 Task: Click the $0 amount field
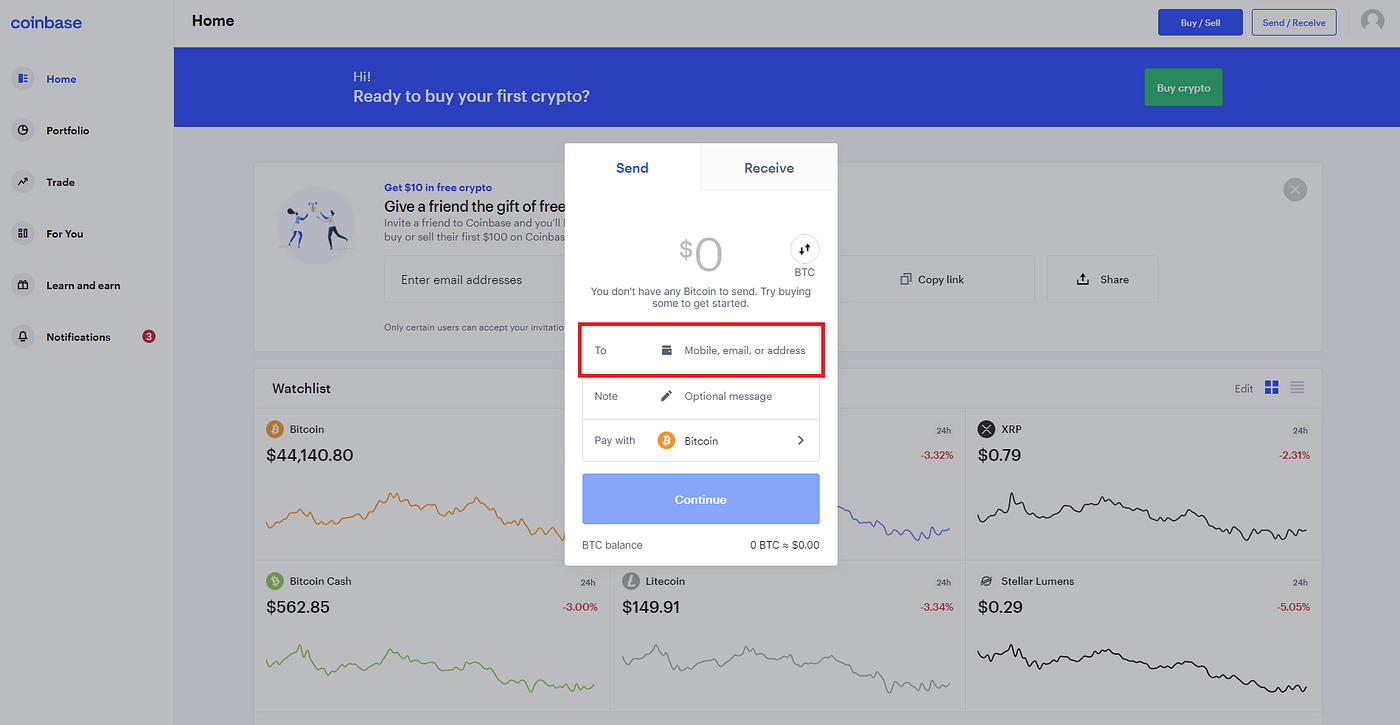(700, 256)
